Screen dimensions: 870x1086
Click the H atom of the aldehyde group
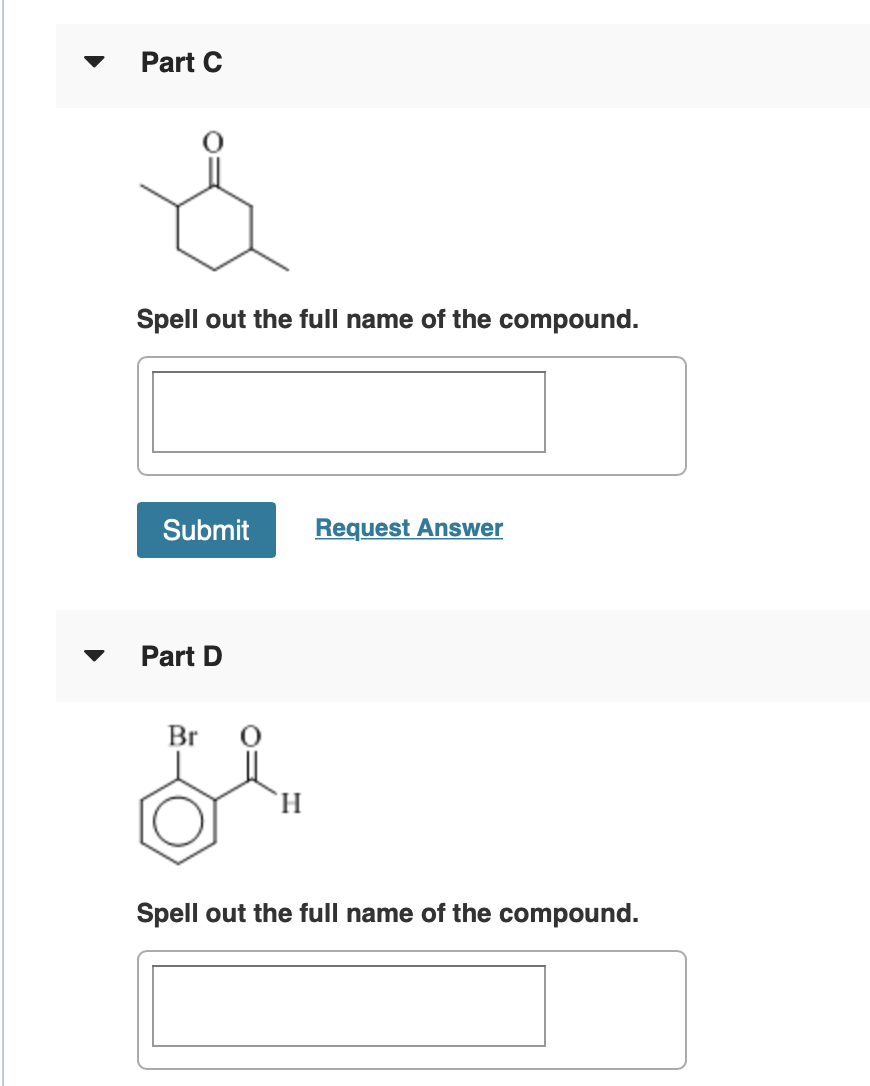[x=289, y=804]
